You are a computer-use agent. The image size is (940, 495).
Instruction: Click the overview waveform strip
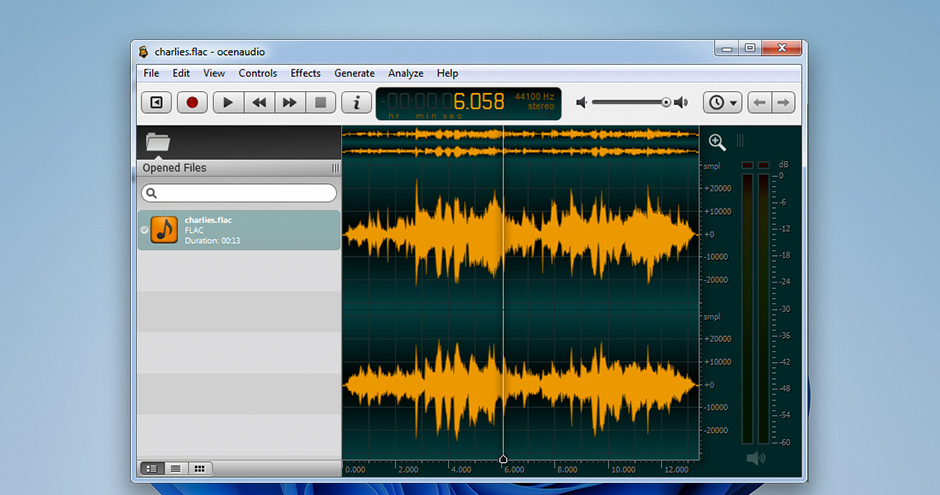[520, 143]
